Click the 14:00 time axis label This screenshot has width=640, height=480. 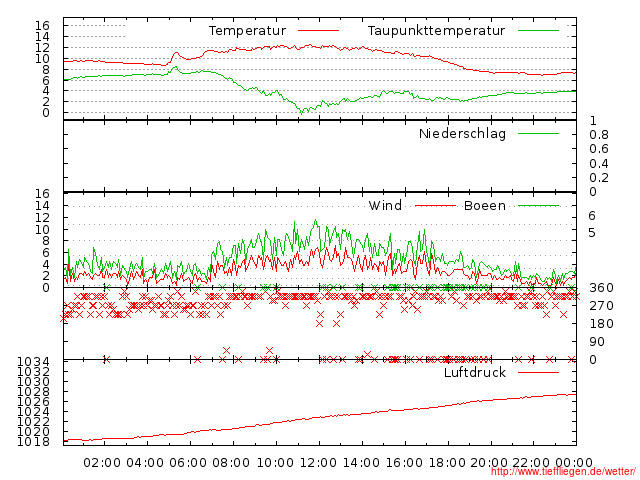(x=361, y=463)
